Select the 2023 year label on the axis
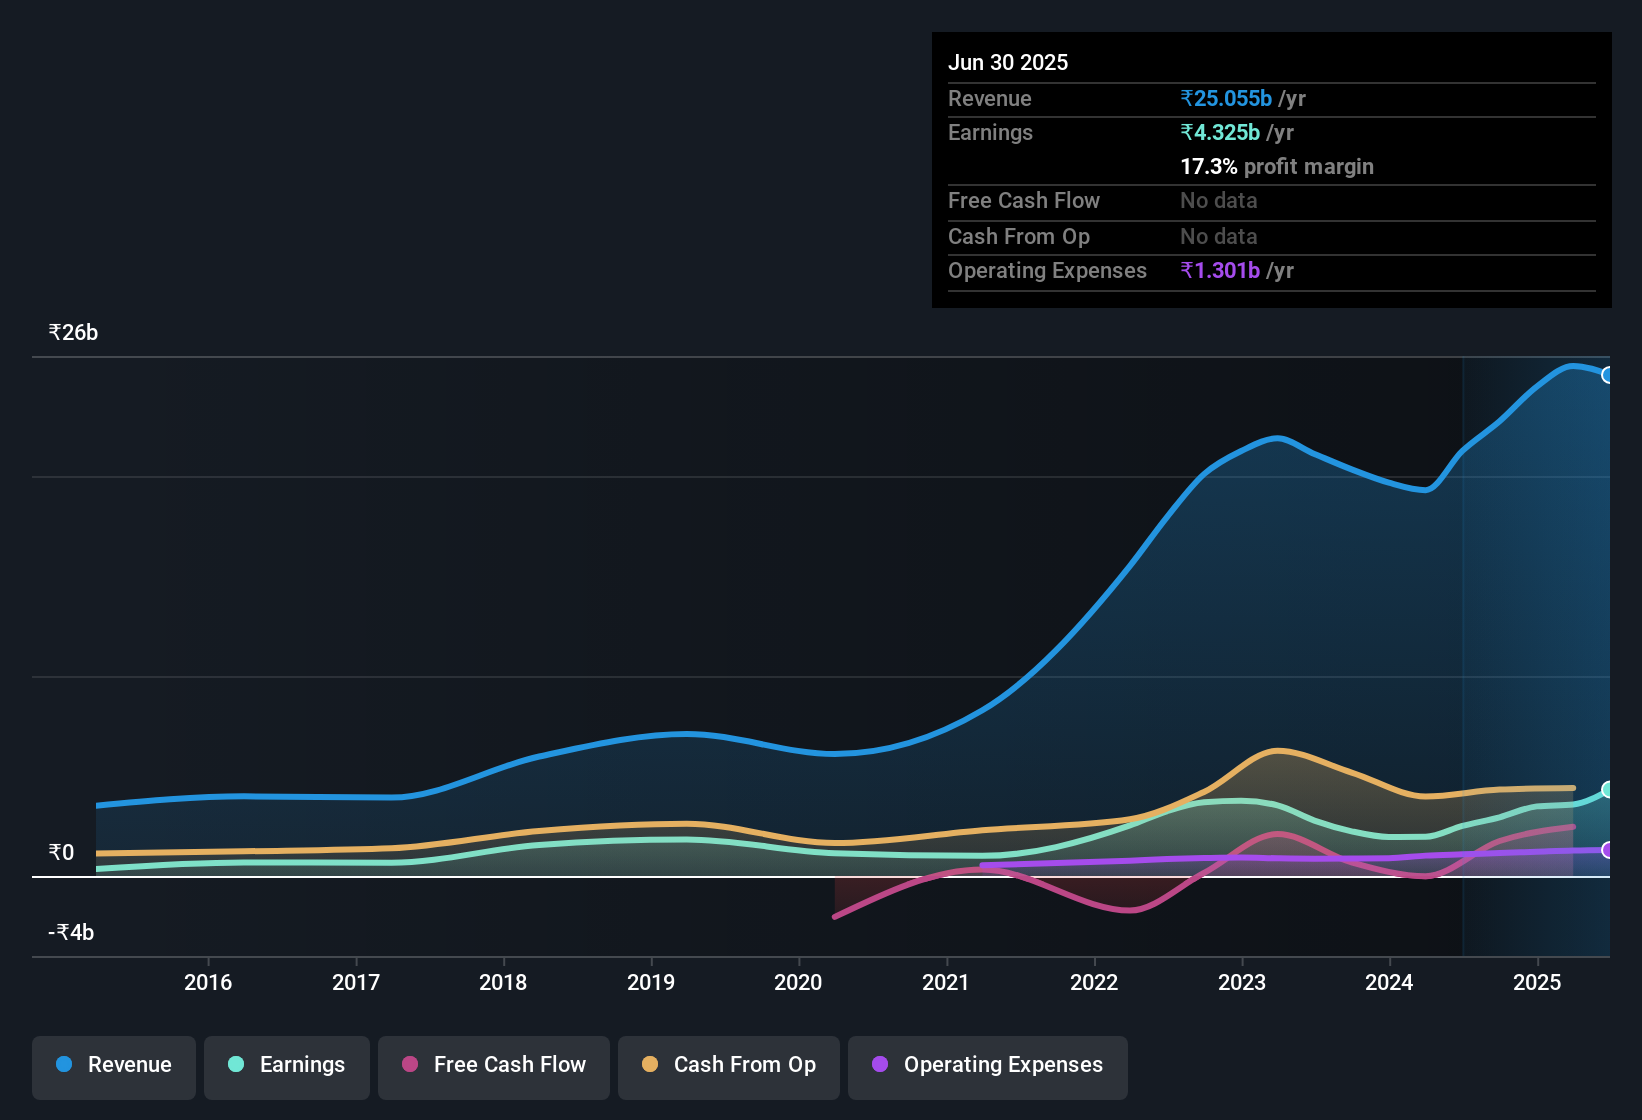The image size is (1642, 1120). [1241, 983]
